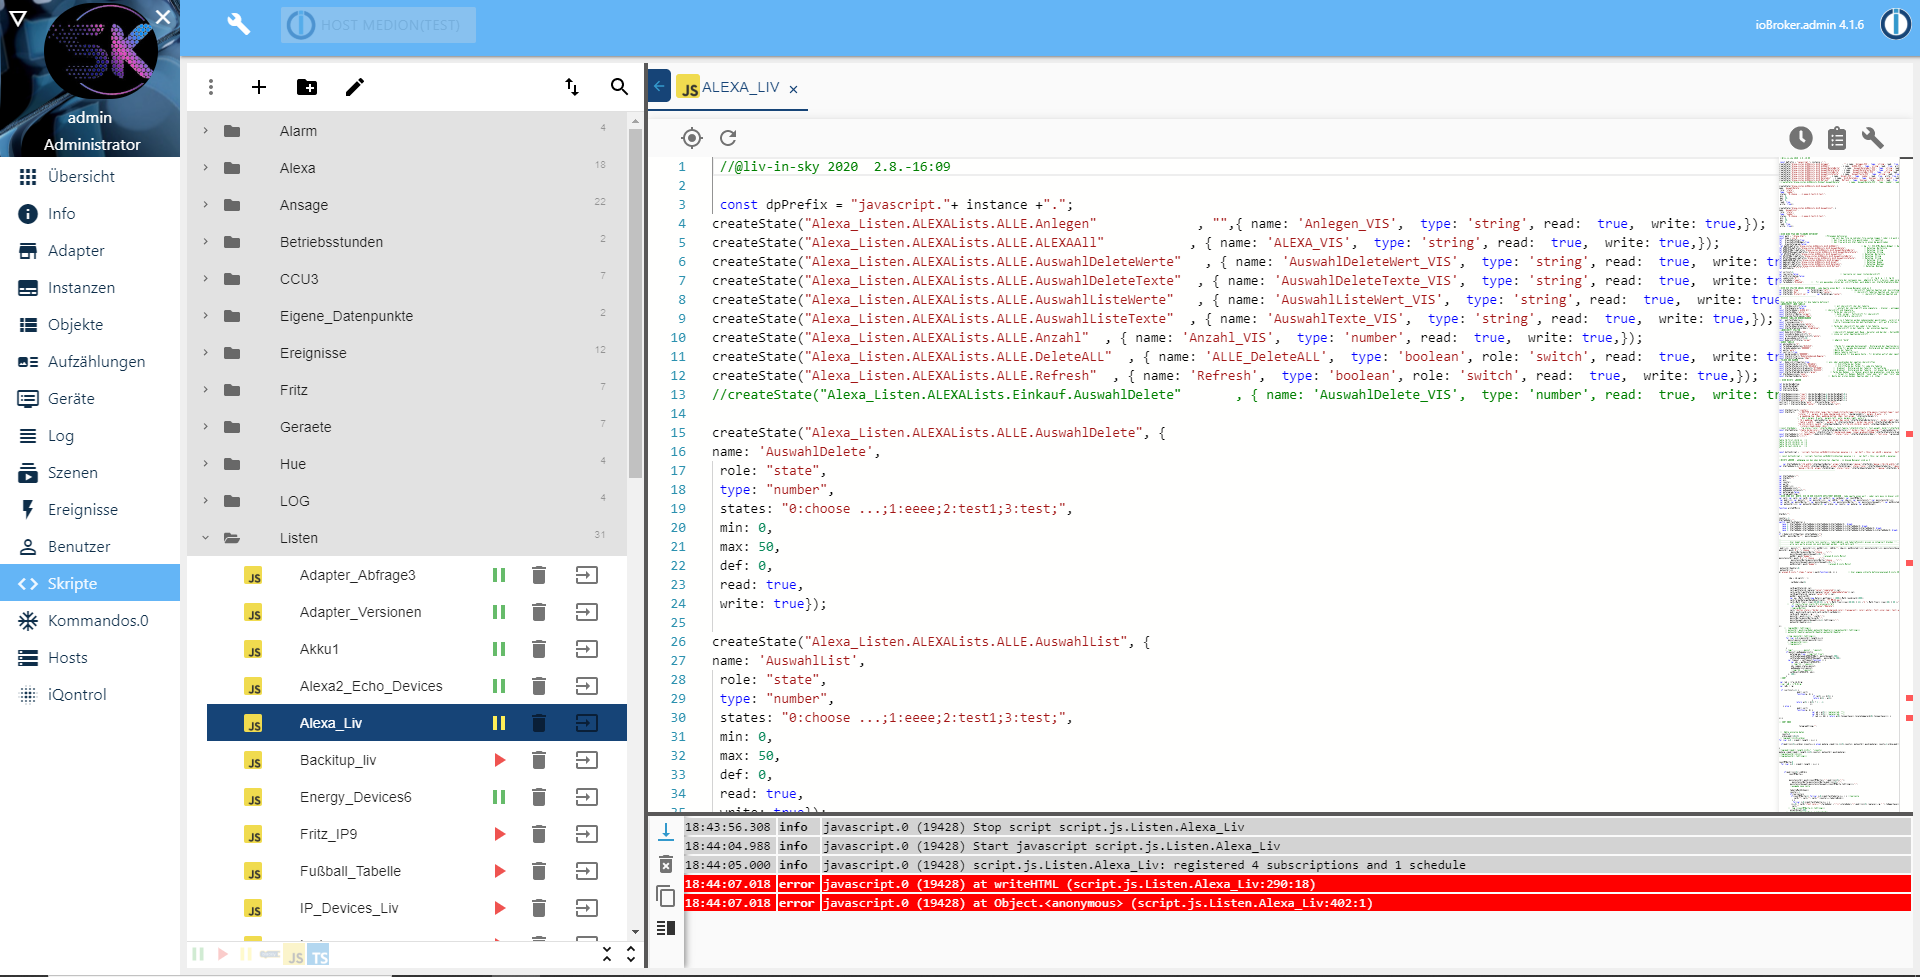Copy log output icon
The height and width of the screenshot is (977, 1920).
(x=666, y=896)
